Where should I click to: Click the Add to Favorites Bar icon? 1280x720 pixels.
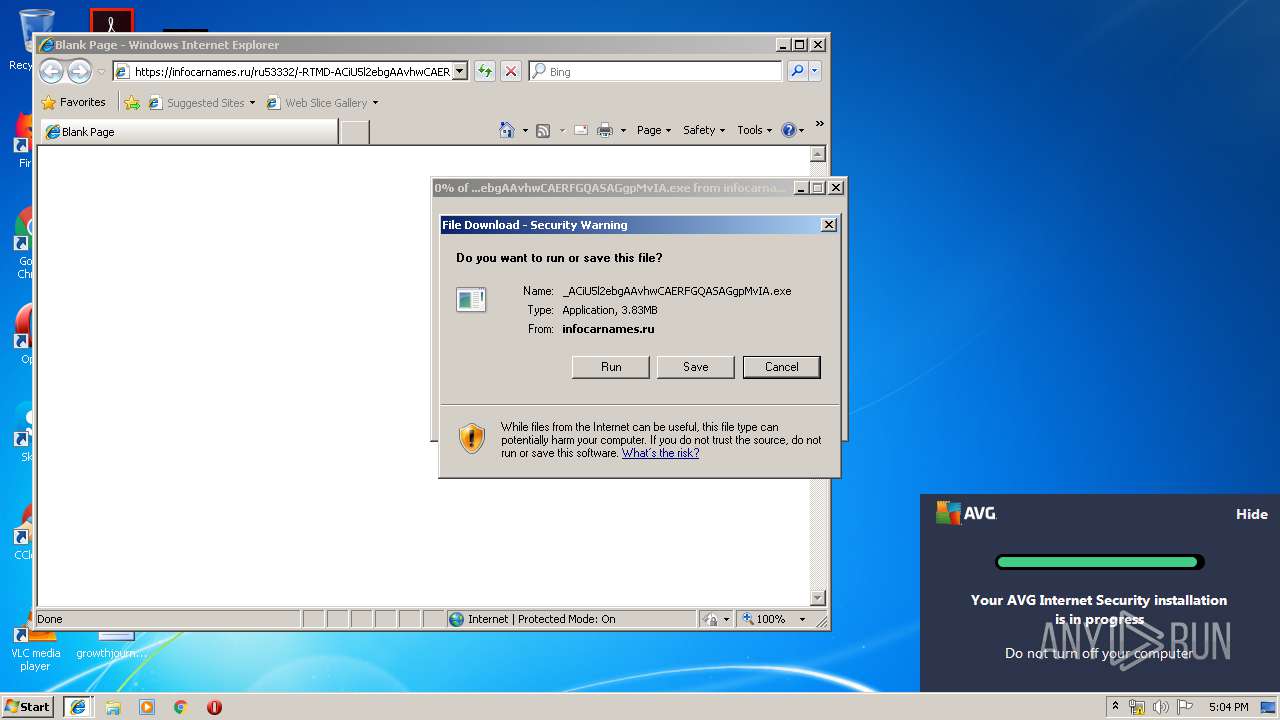coord(132,102)
